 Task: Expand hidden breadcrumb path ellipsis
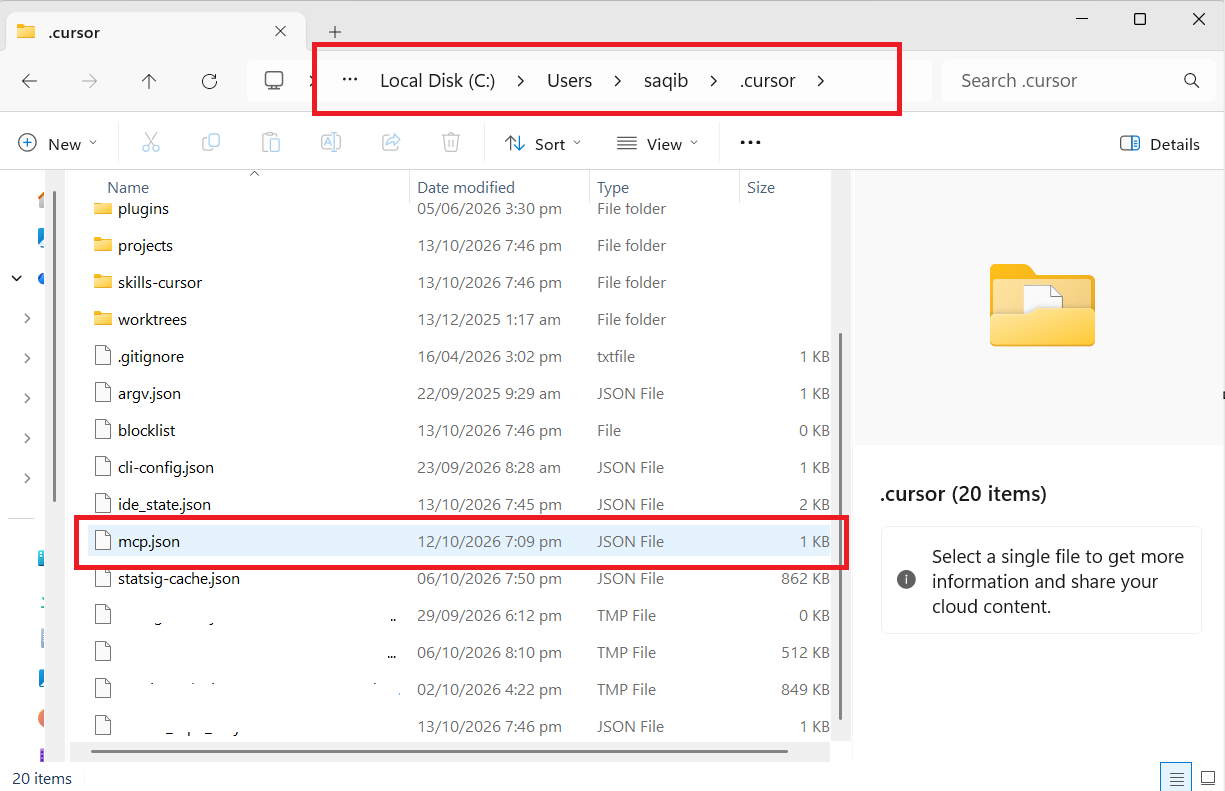(349, 81)
